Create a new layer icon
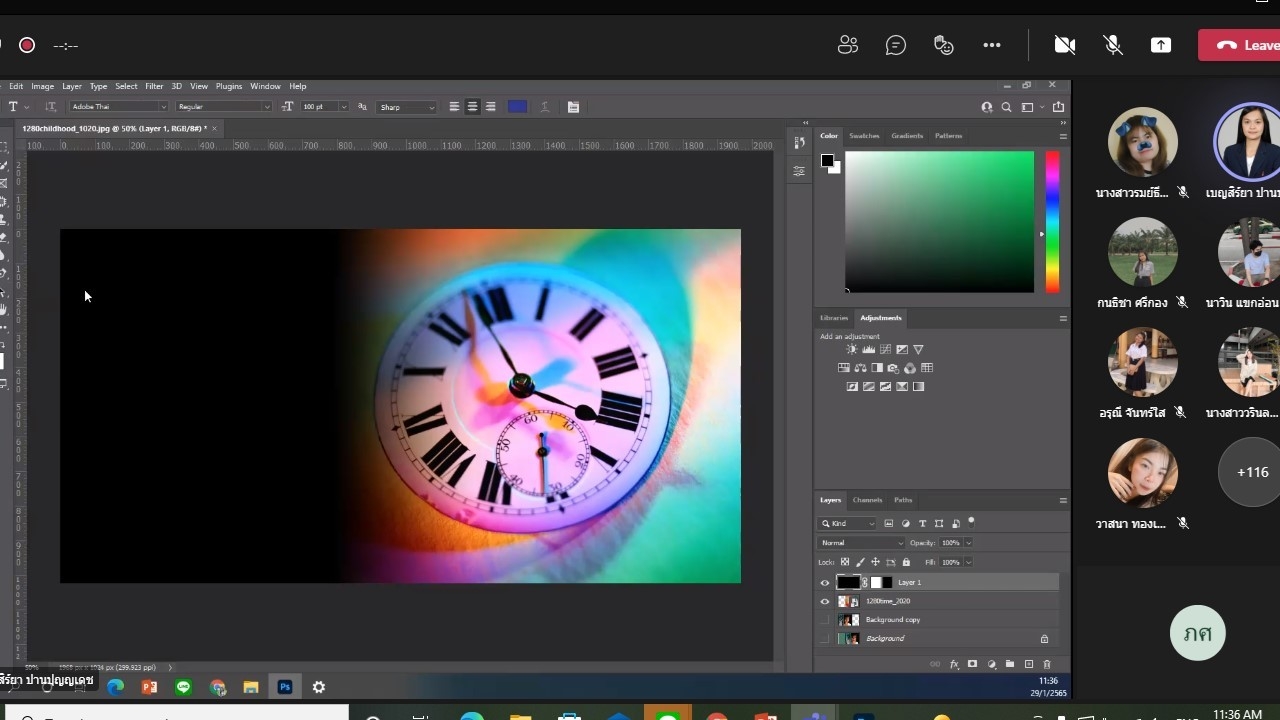Image resolution: width=1280 pixels, height=720 pixels. pos(1028,664)
